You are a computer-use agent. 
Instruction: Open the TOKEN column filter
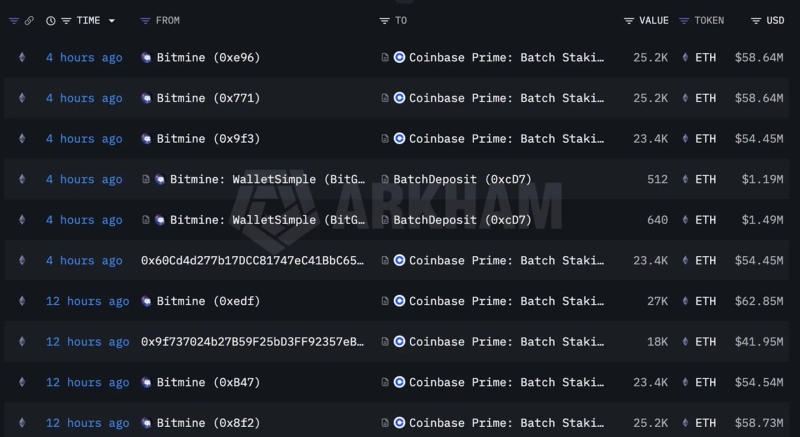coord(684,21)
